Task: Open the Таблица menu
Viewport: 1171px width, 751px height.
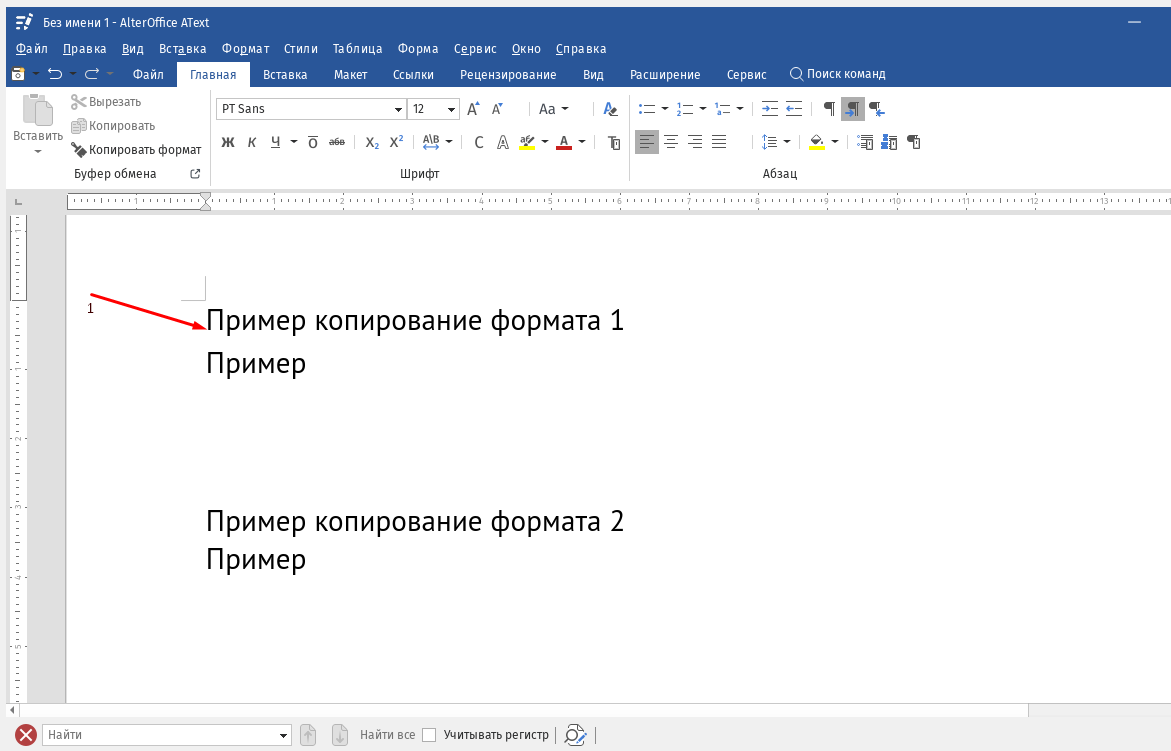Action: [x=358, y=49]
